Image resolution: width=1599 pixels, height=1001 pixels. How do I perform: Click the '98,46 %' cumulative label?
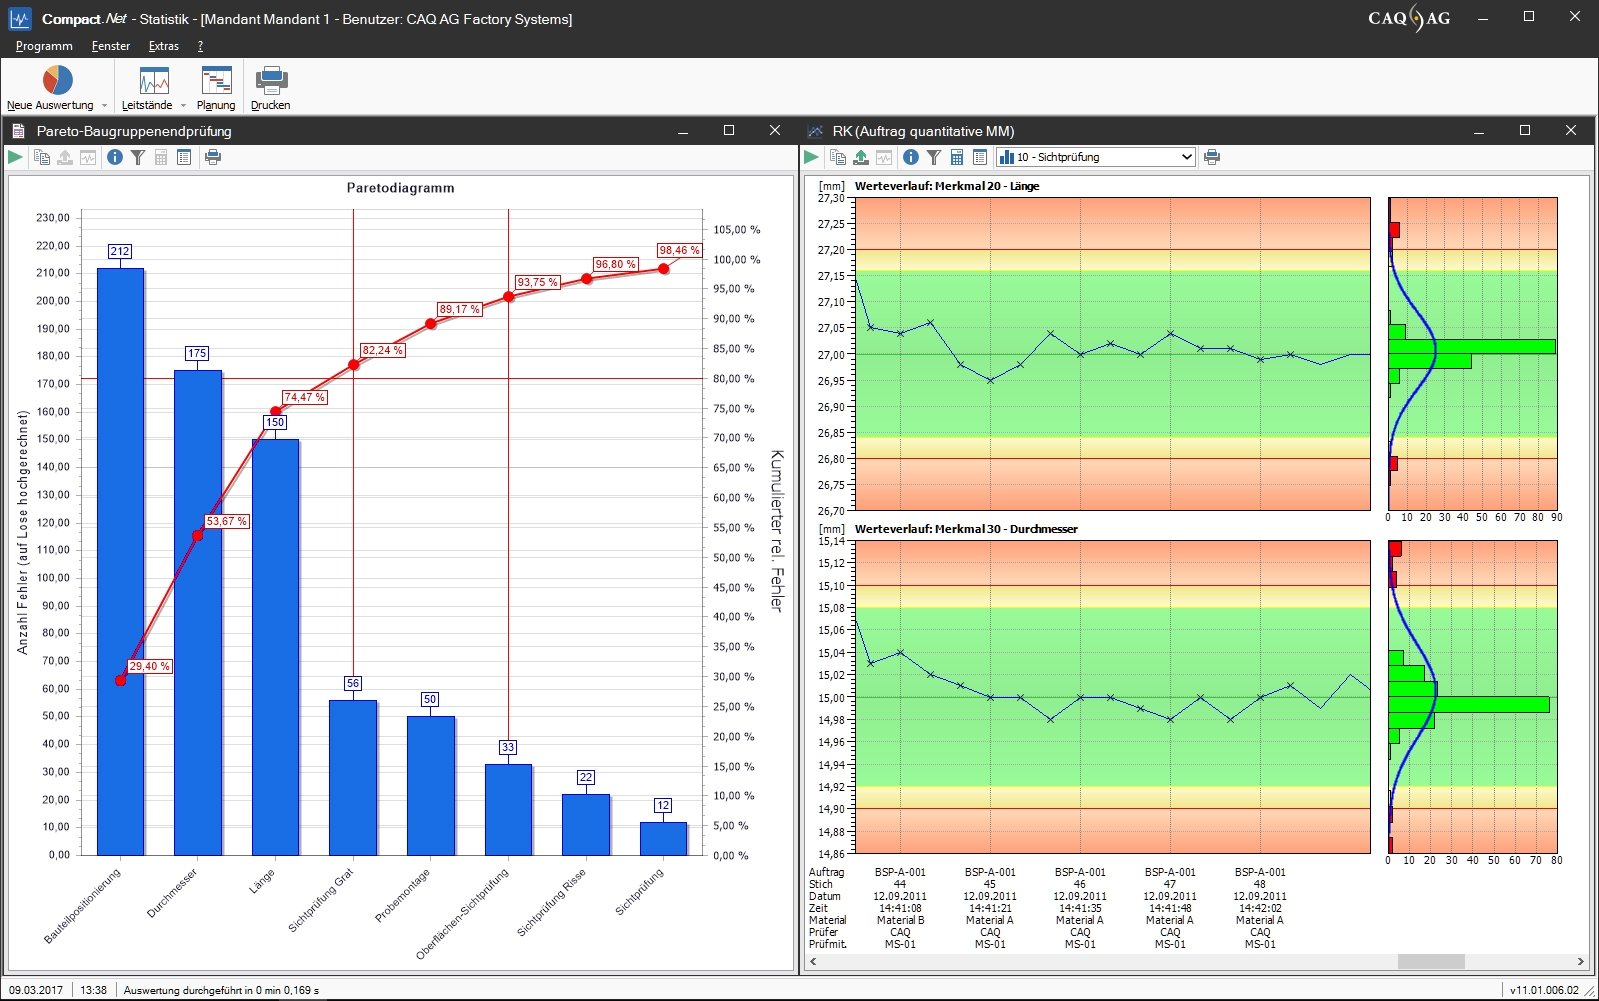point(680,250)
